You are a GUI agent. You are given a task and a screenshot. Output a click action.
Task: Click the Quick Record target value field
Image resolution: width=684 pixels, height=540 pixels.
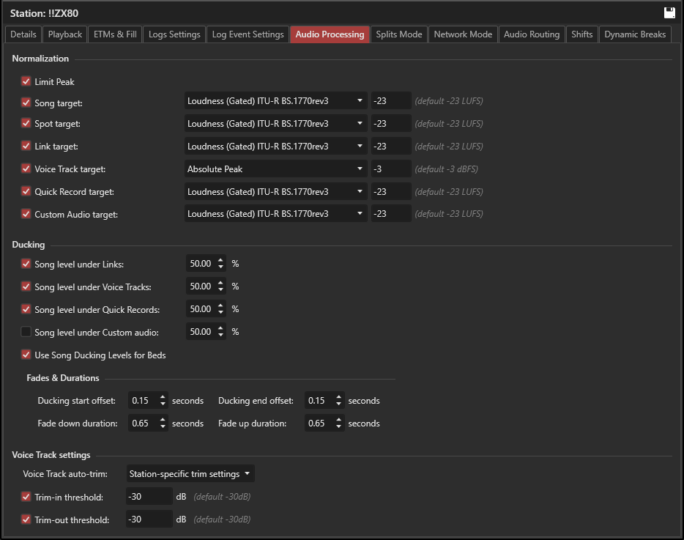coord(391,191)
